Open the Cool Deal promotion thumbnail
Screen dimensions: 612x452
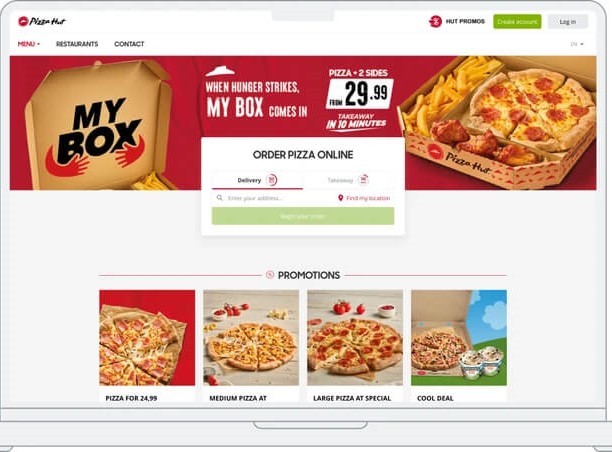pyautogui.click(x=459, y=337)
